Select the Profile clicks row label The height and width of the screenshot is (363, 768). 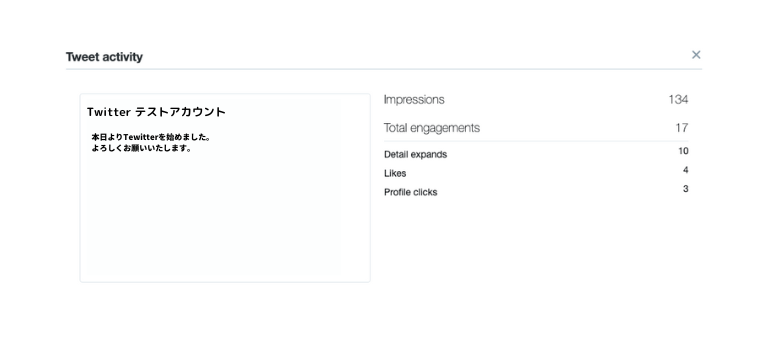410,192
